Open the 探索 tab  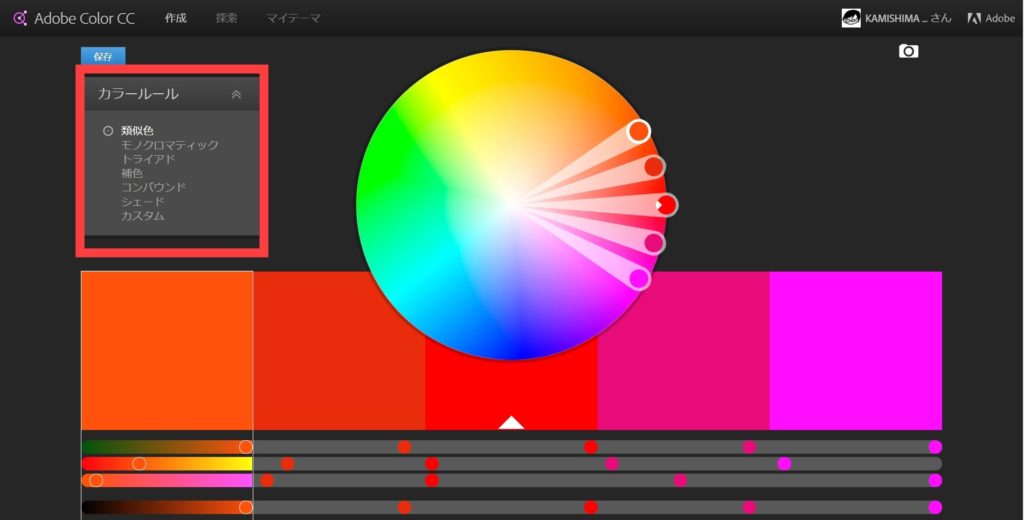click(226, 18)
